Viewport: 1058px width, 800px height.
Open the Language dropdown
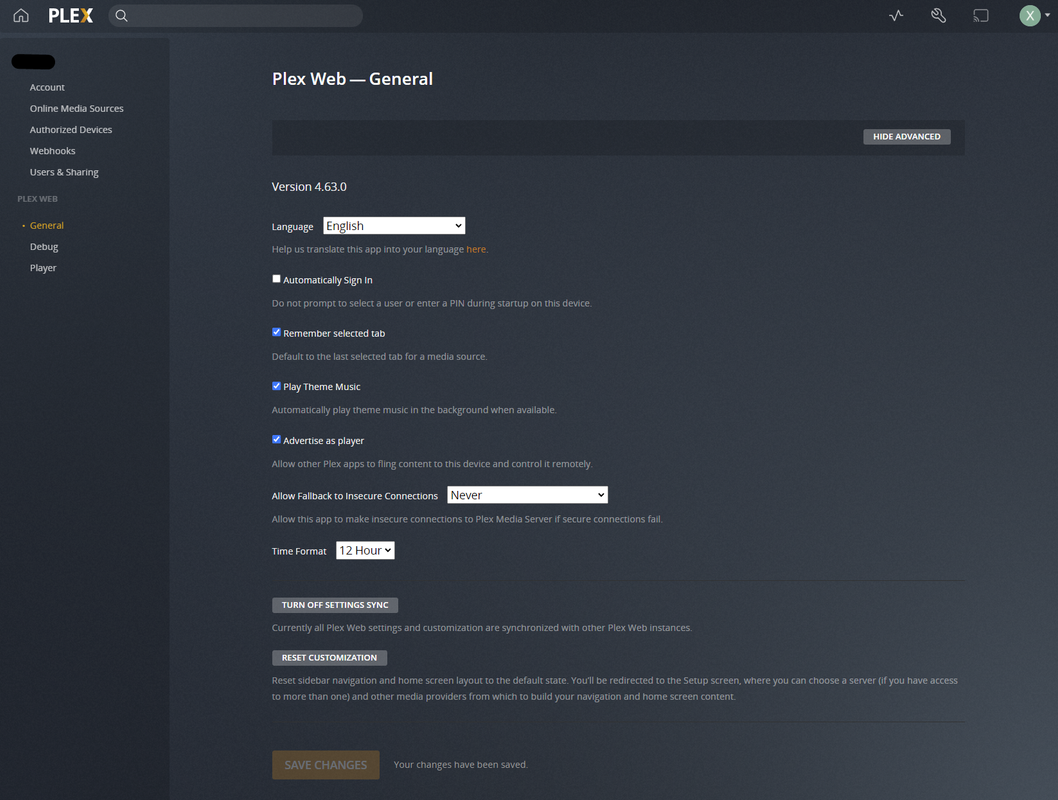pyautogui.click(x=394, y=225)
